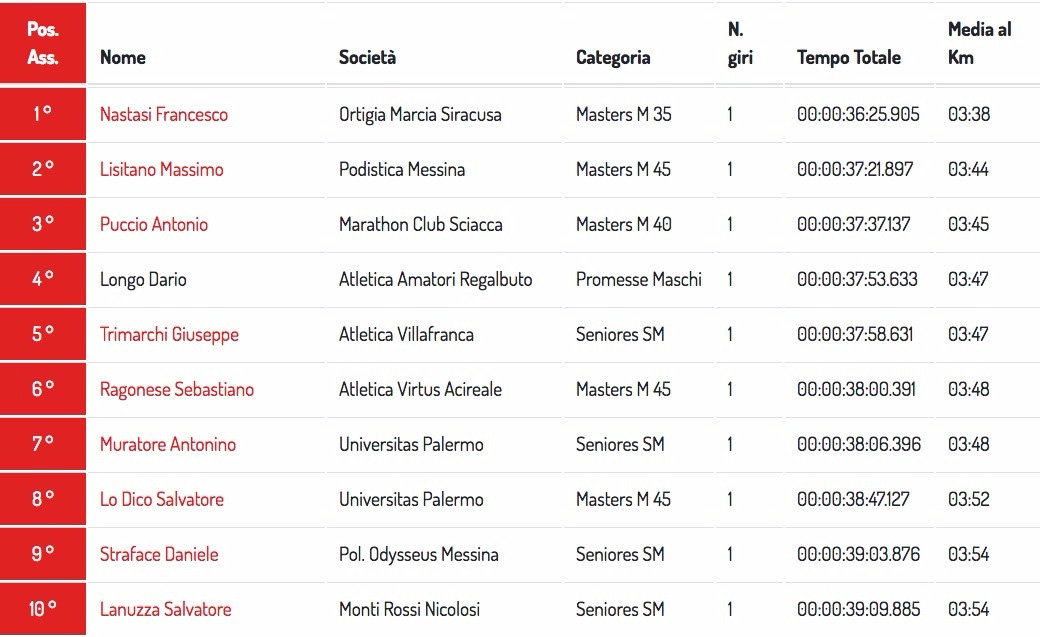This screenshot has width=1040, height=637.
Task: Open the Lanuzza Salvatore runner link
Action: [x=166, y=609]
